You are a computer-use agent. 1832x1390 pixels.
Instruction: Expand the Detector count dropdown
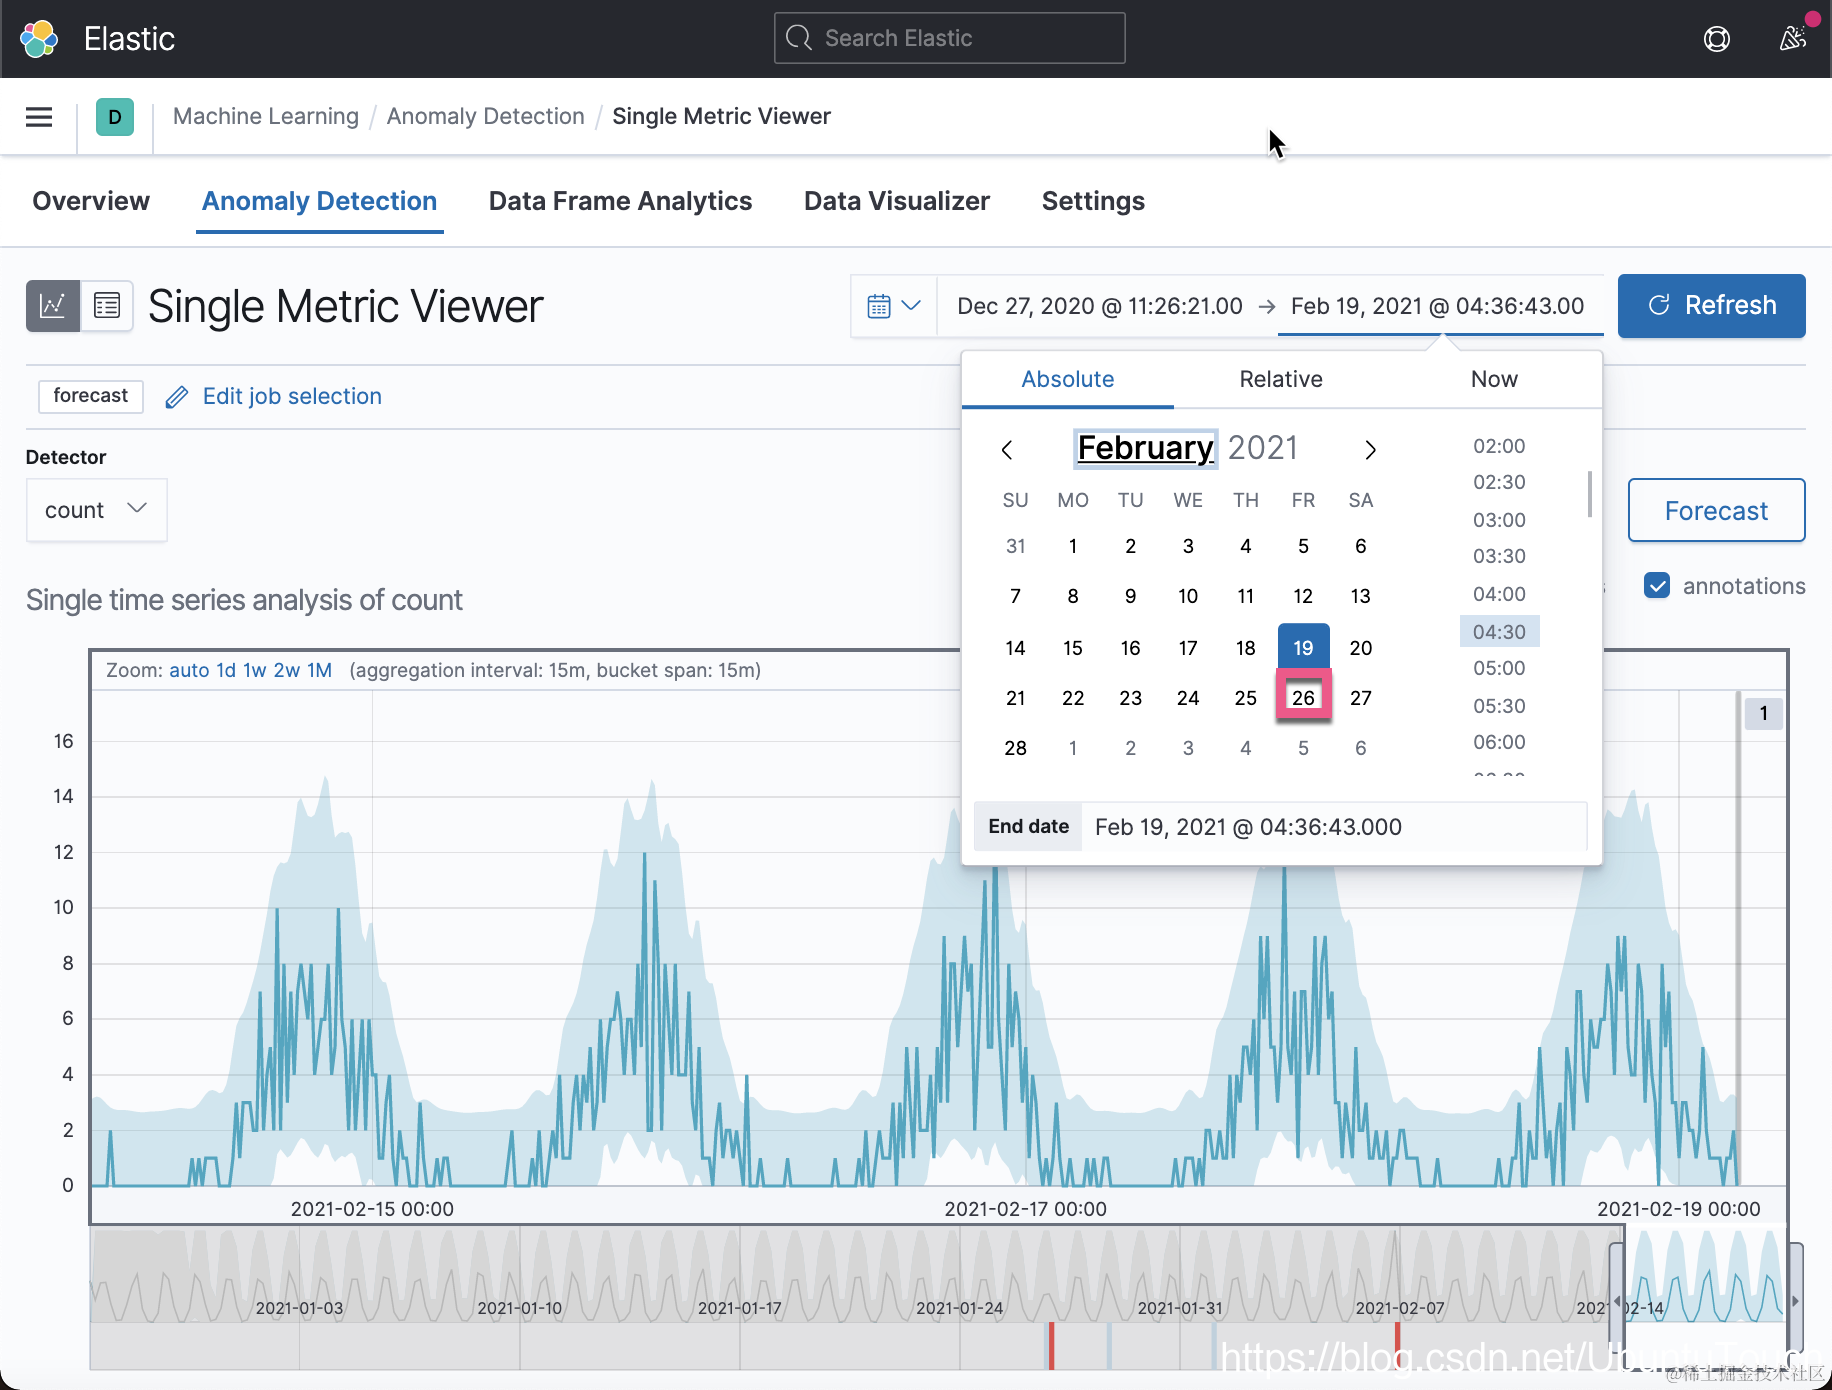coord(97,510)
